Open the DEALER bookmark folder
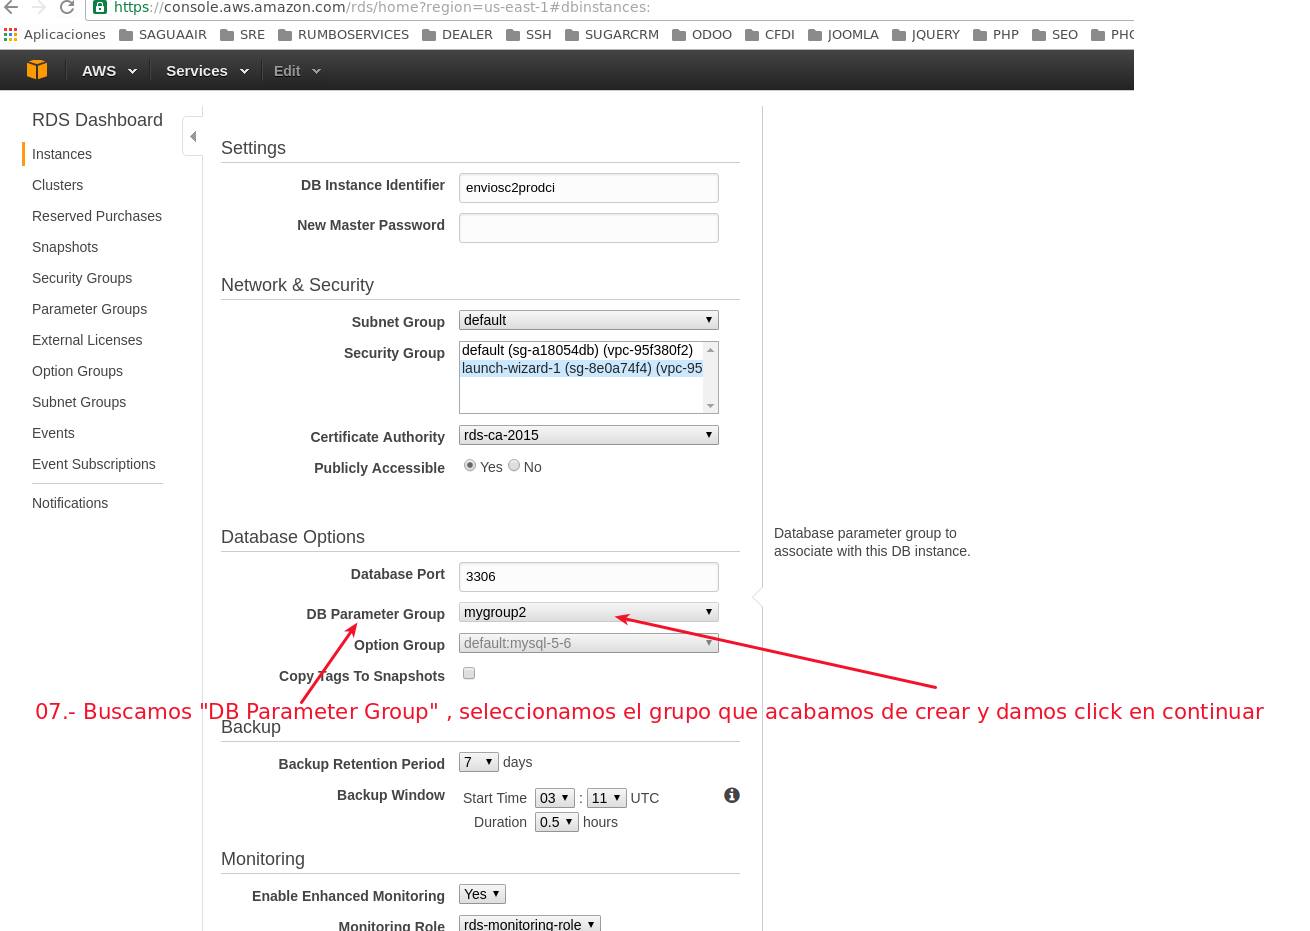 pos(457,34)
